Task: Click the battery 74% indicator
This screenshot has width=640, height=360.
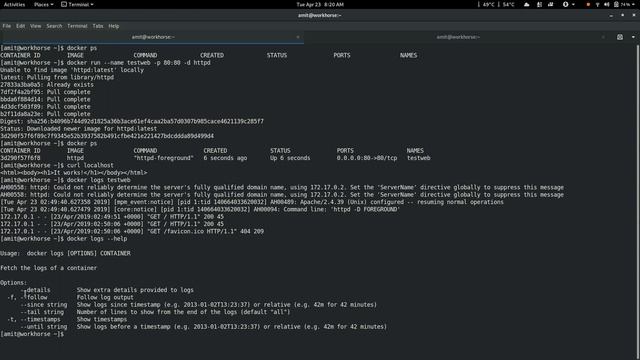Action: pos(622,4)
